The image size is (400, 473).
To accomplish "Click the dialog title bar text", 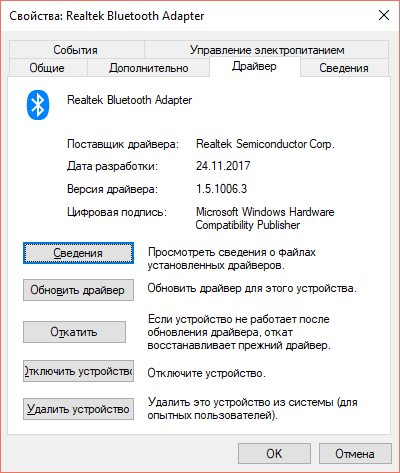I will [x=107, y=16].
